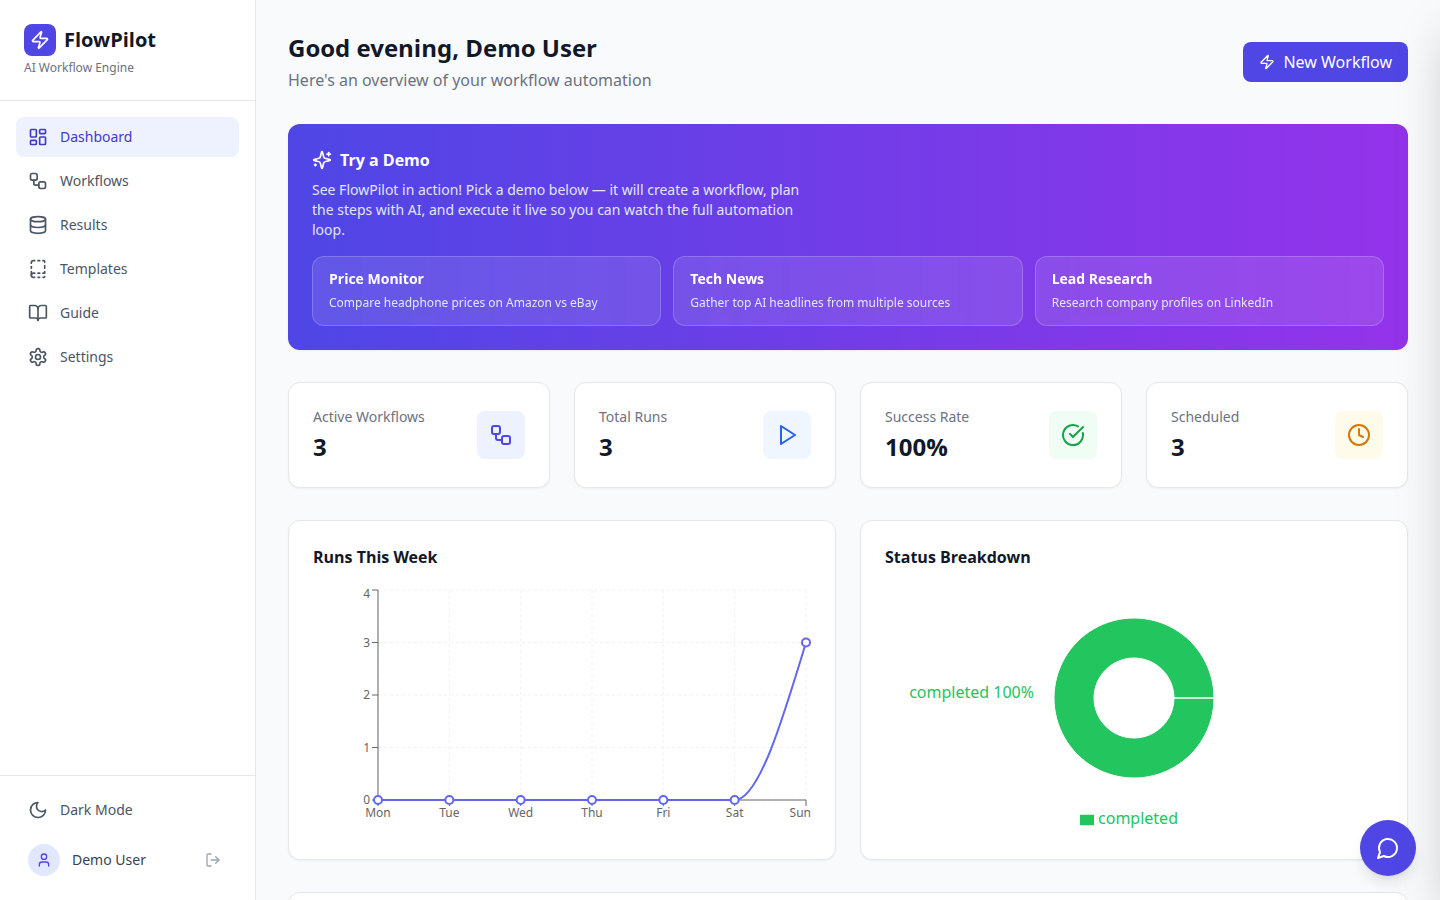Click the AI Workflow Engine tagline
Viewport: 1440px width, 900px height.
click(x=79, y=68)
